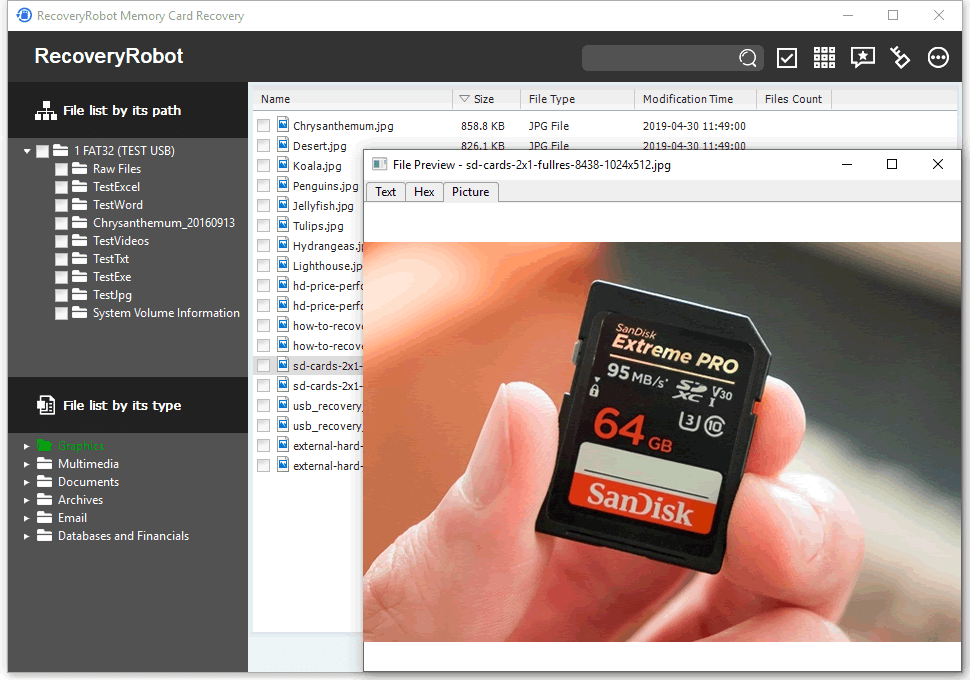Open the feedback star chat icon
The width and height of the screenshot is (970, 680).
tap(862, 58)
